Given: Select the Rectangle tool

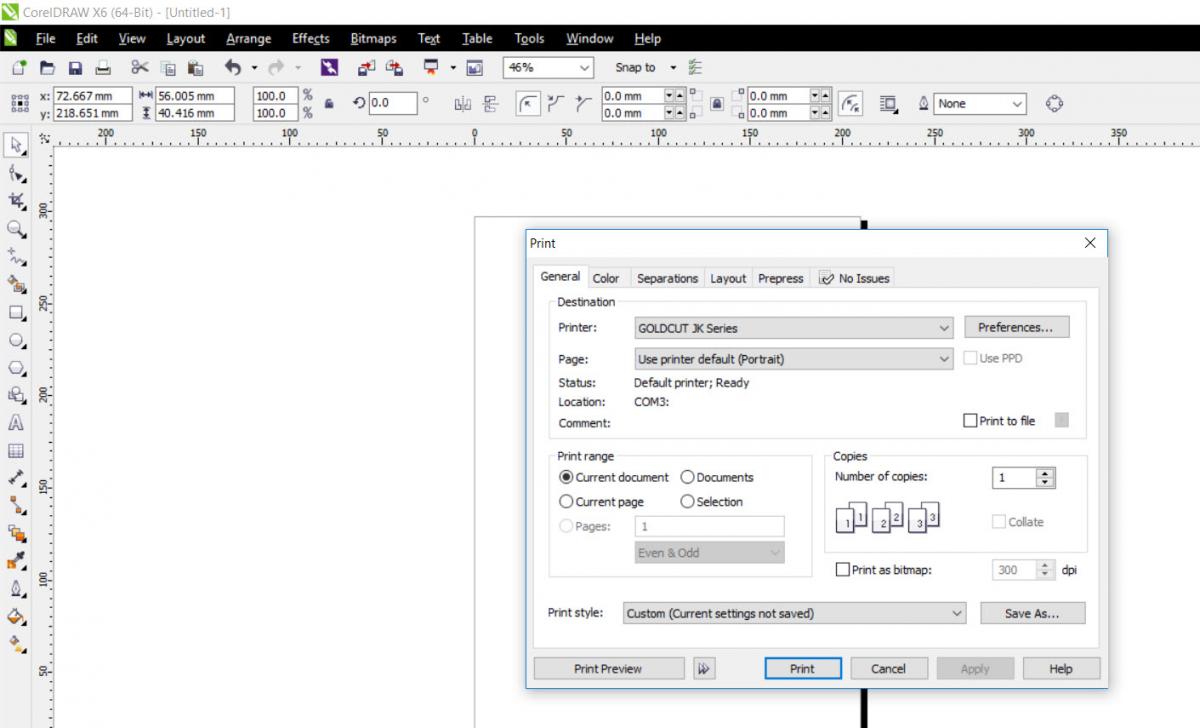Looking at the screenshot, I should (16, 313).
